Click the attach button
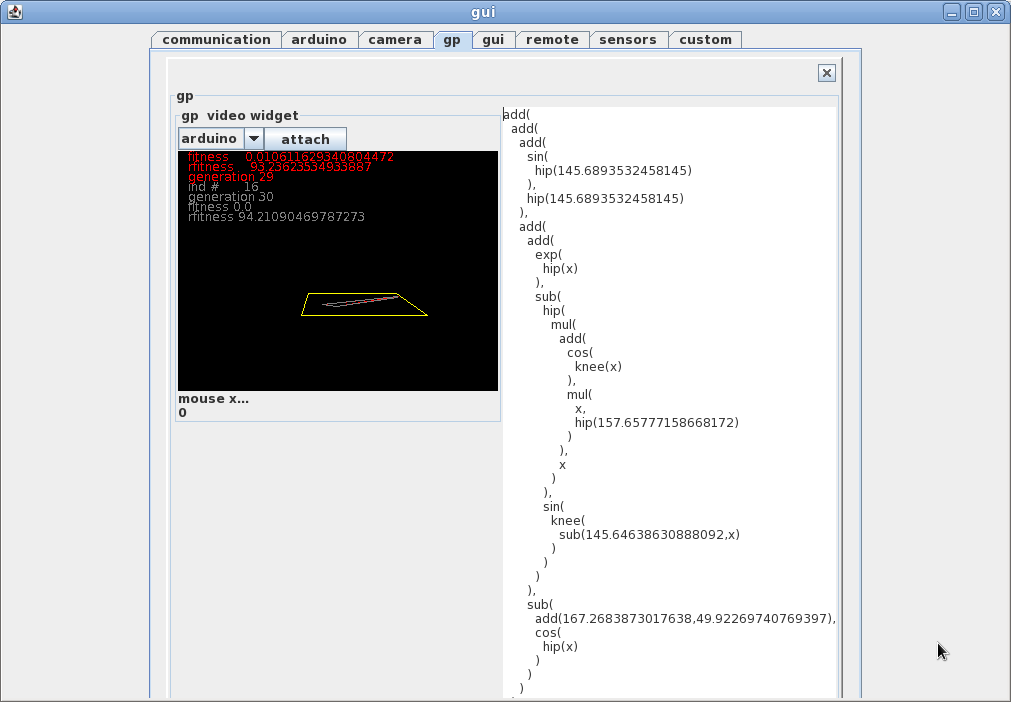This screenshot has width=1011, height=702. pyautogui.click(x=305, y=139)
